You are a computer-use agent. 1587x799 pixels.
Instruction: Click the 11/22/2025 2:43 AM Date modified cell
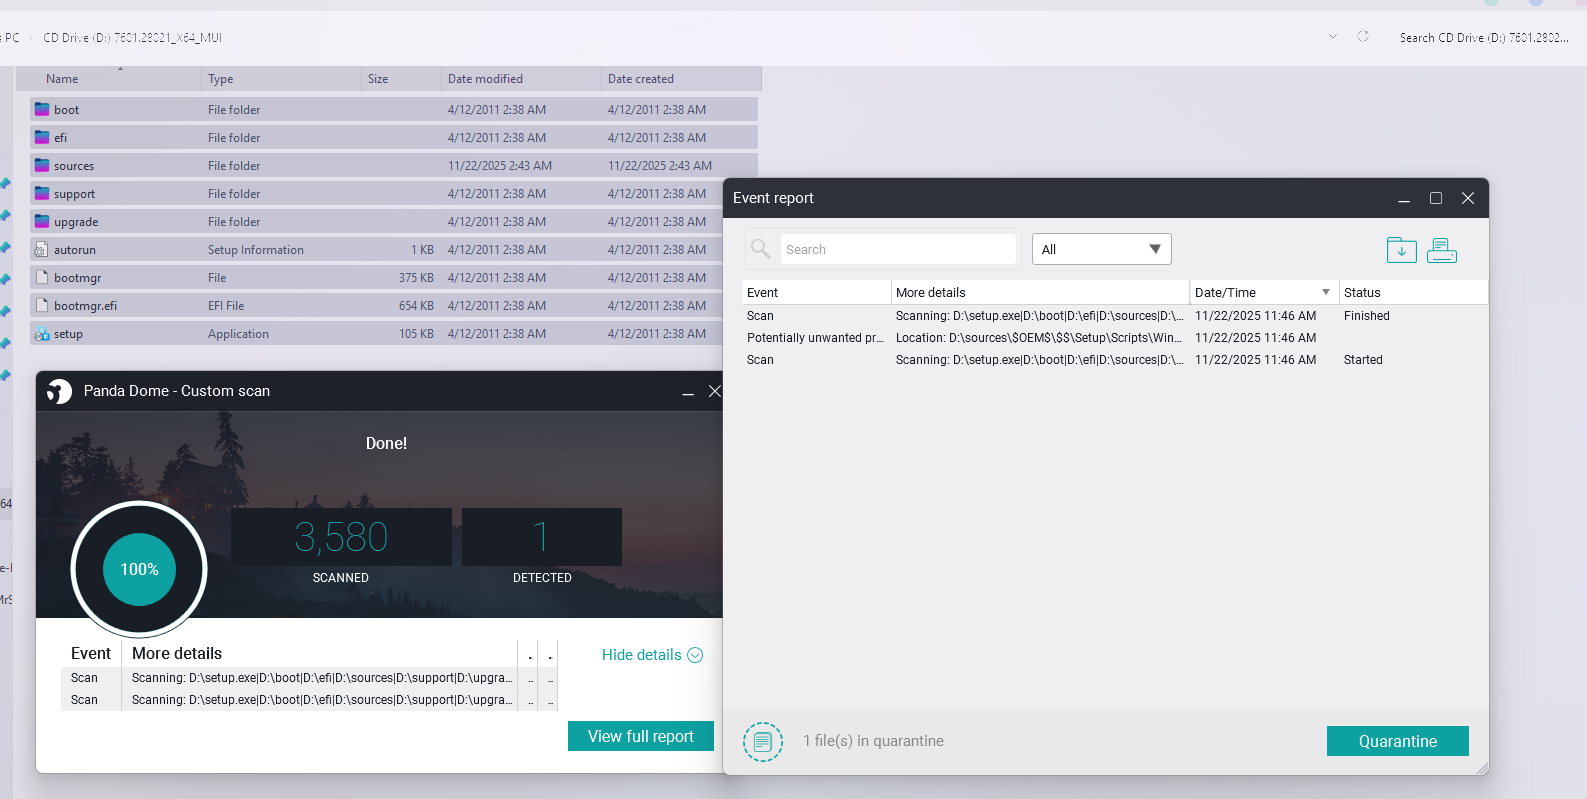(x=500, y=165)
